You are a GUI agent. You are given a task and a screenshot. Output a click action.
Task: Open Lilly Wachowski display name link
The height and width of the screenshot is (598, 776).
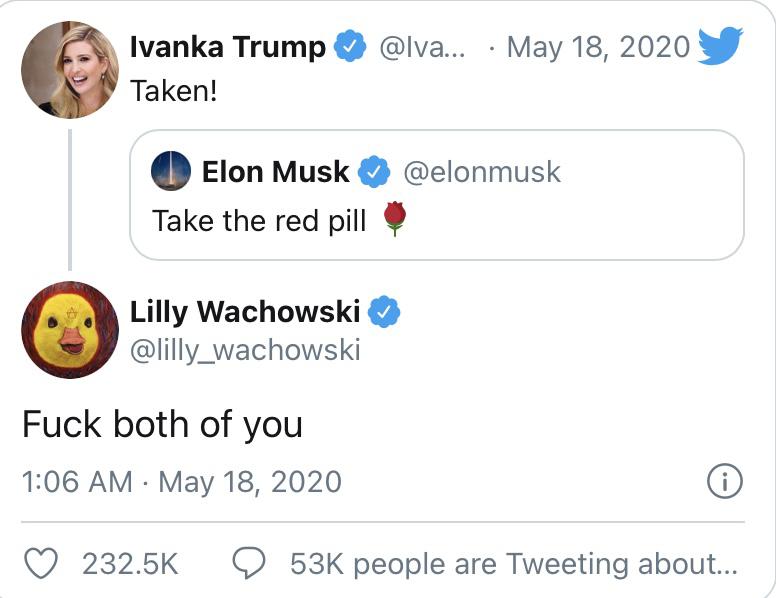coord(245,312)
